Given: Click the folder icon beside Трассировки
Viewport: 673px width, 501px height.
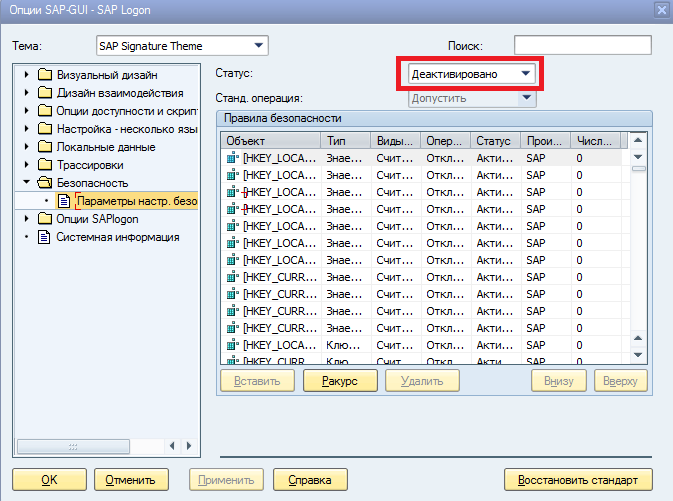Looking at the screenshot, I should 44,165.
